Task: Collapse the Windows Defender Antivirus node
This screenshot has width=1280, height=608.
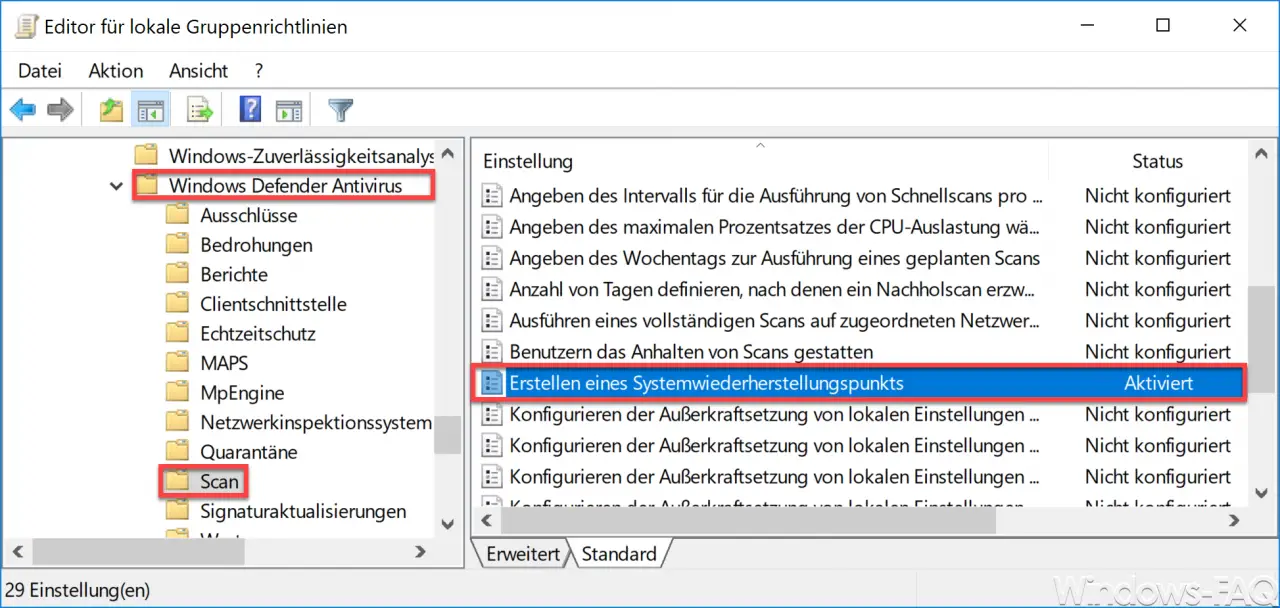Action: tap(118, 186)
